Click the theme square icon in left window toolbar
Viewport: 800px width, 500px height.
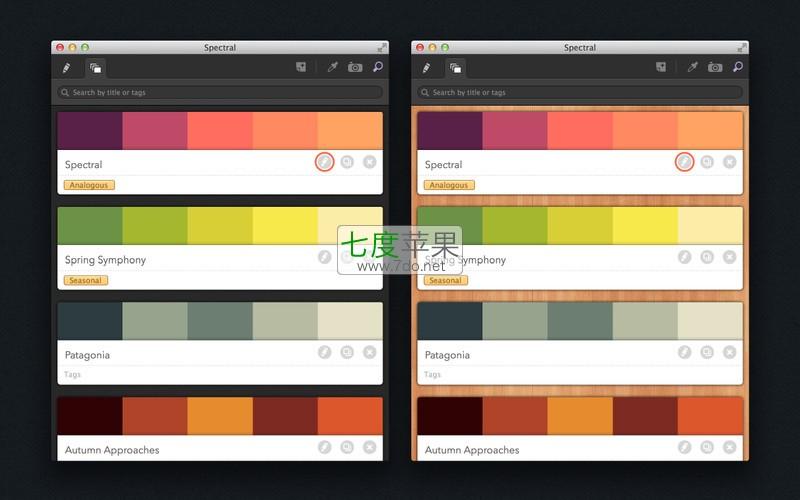tap(301, 67)
